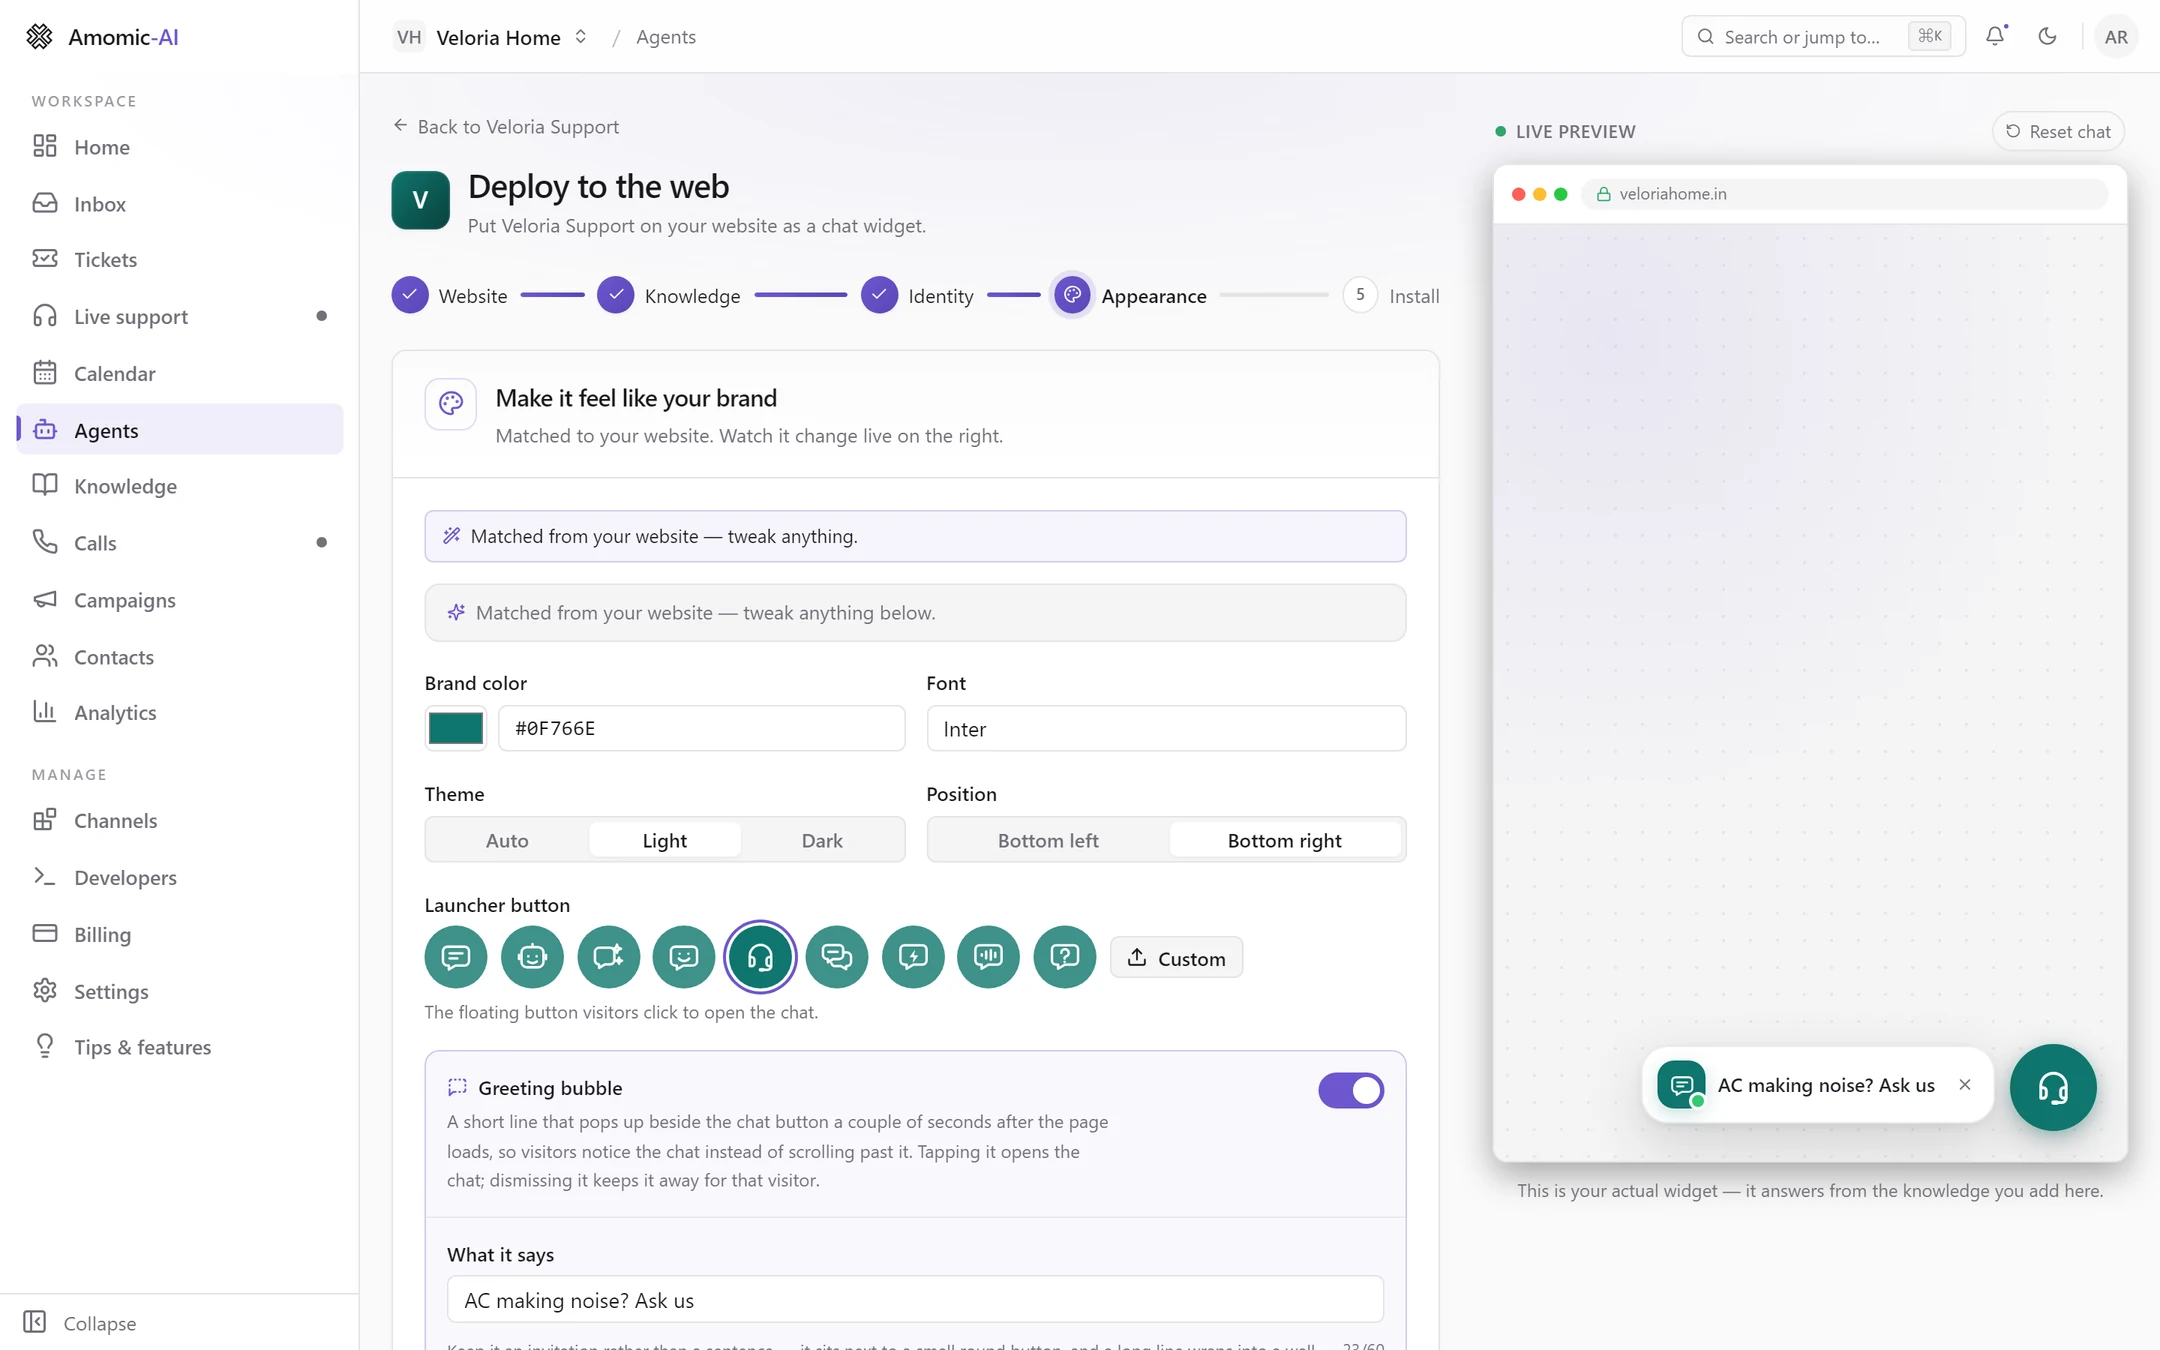Choose the plain text chat bubble launcher icon

point(456,957)
